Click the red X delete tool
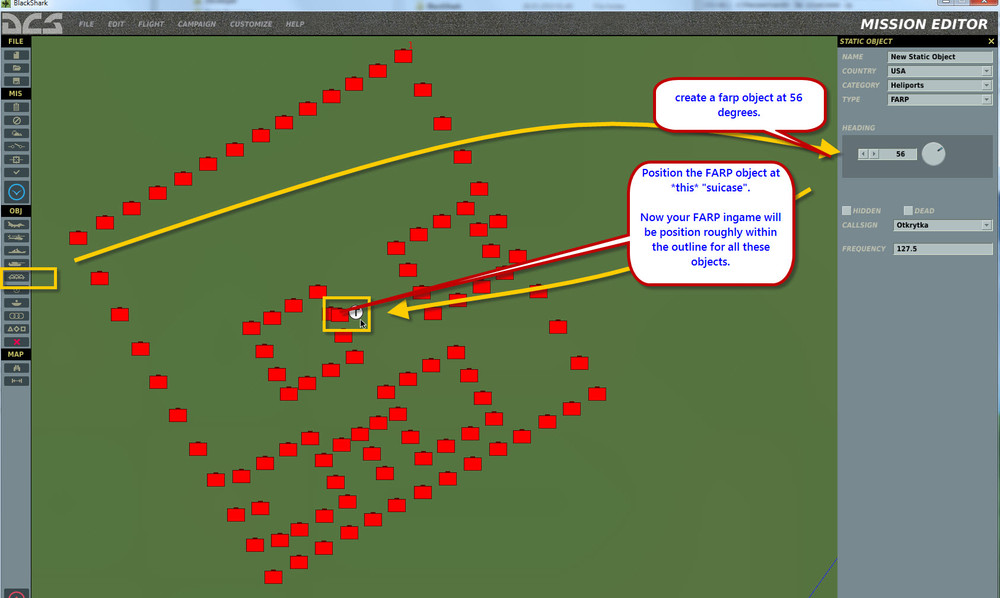Image resolution: width=1000 pixels, height=598 pixels. 16,342
